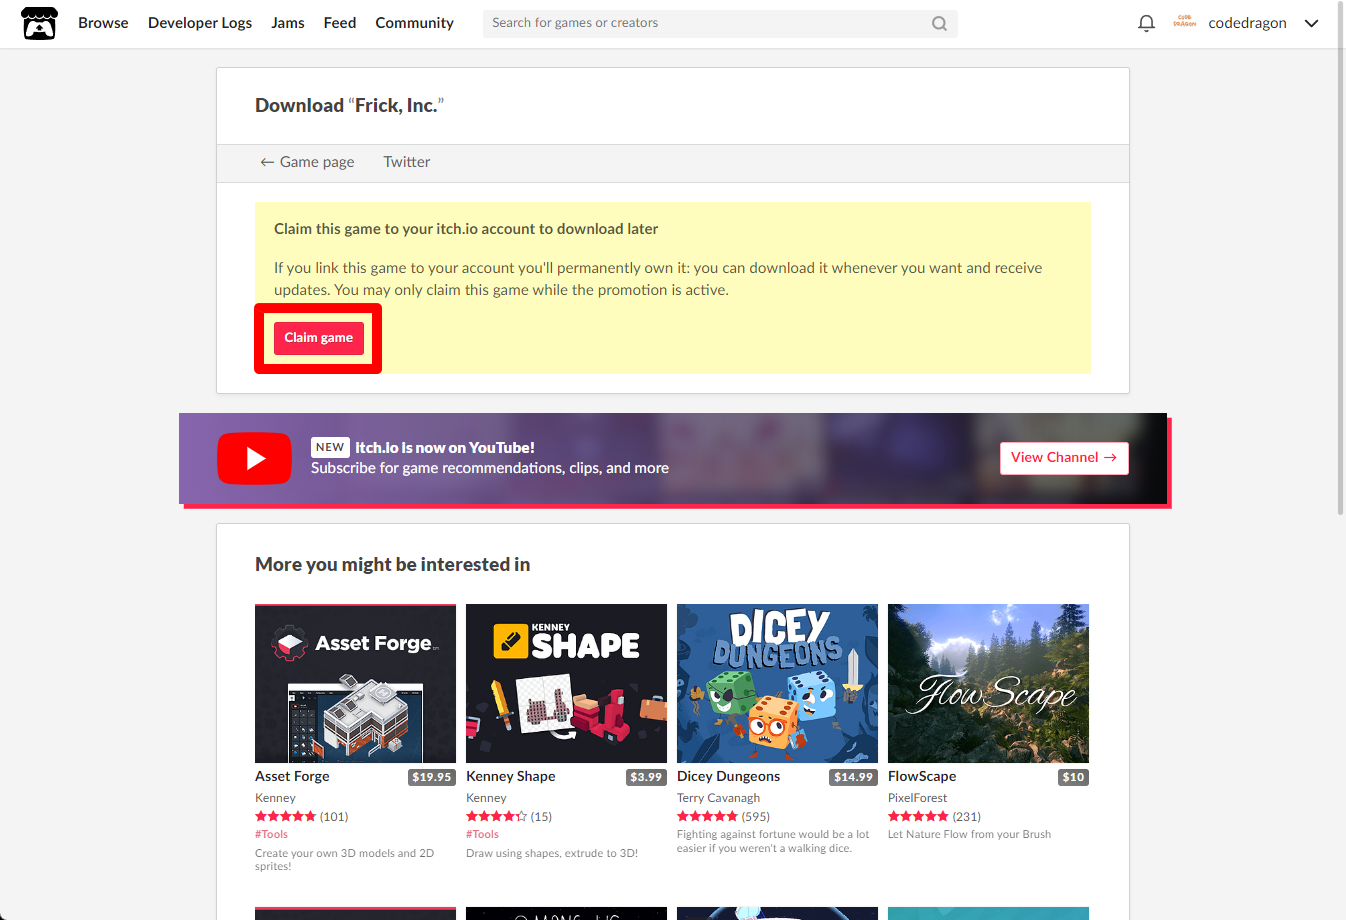Click the page vertical scrollbar

[1340, 258]
